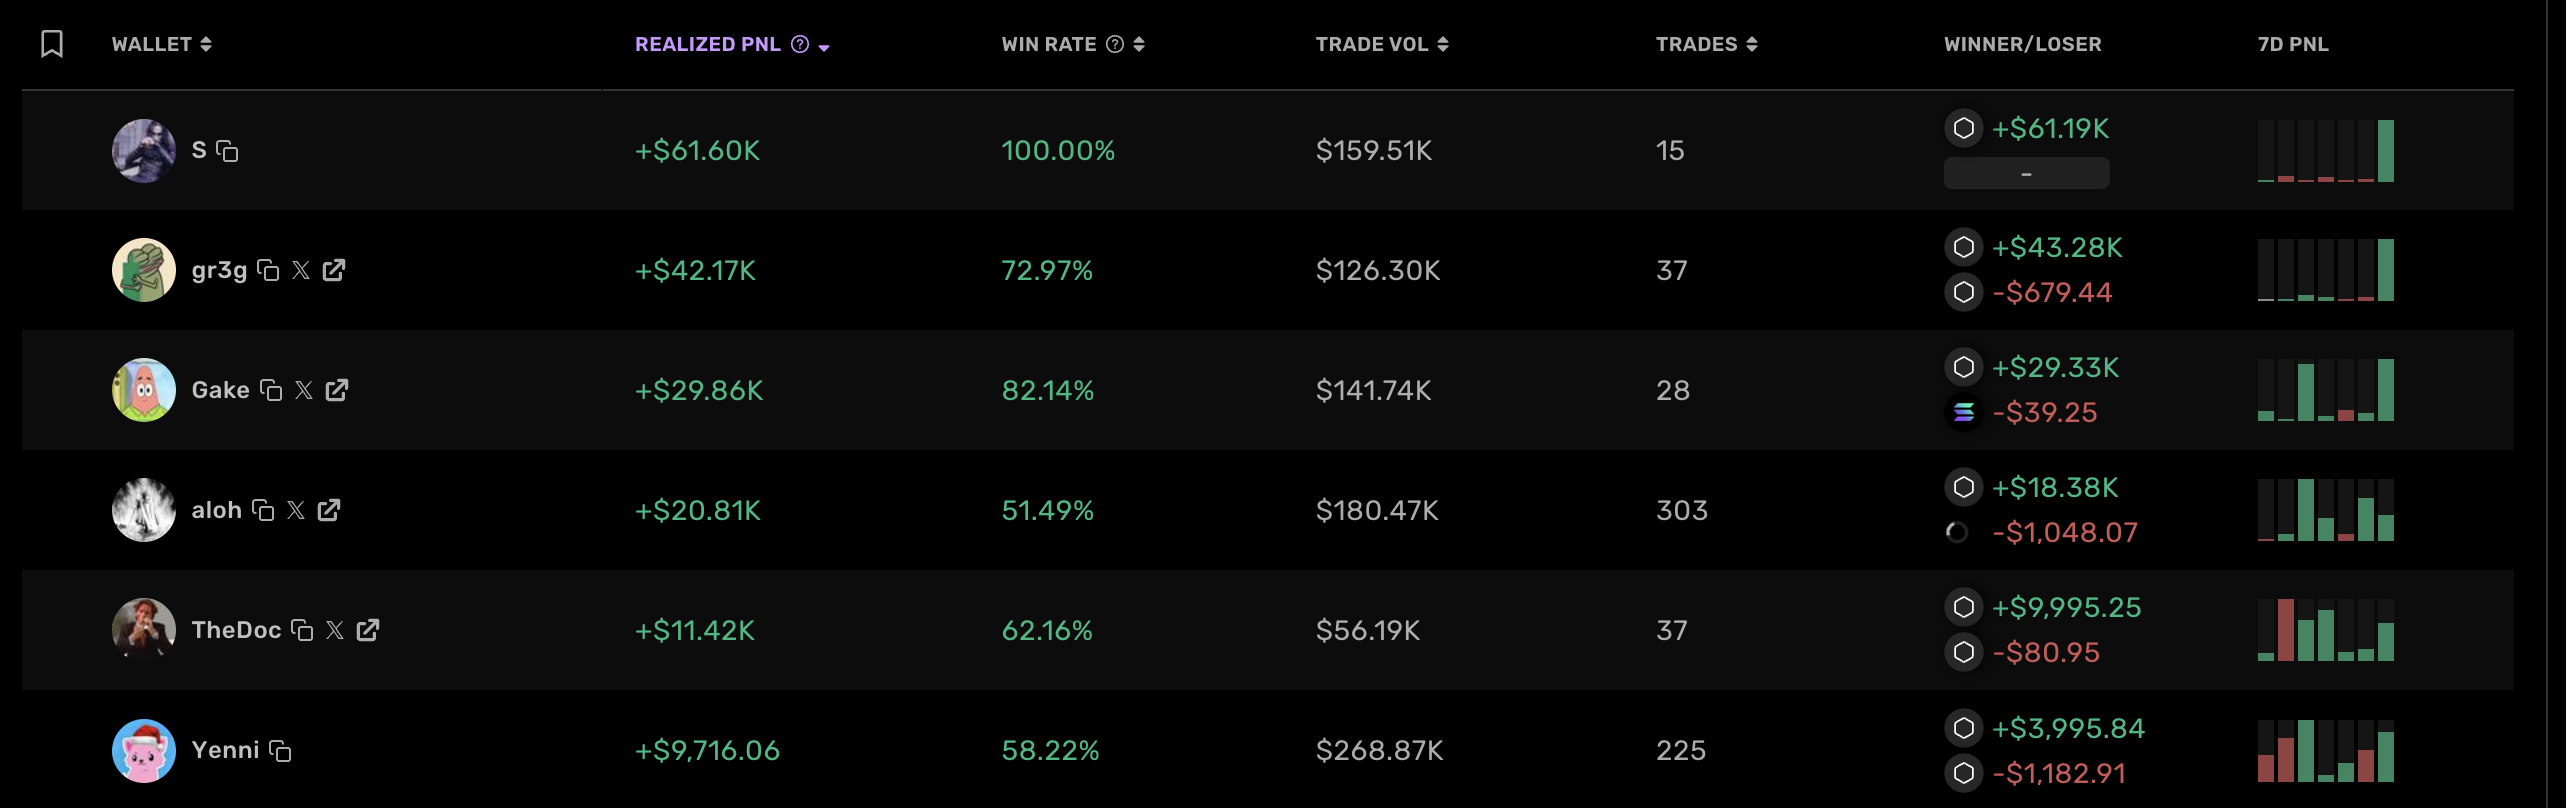Sort by Trades column arrows

pos(1752,44)
